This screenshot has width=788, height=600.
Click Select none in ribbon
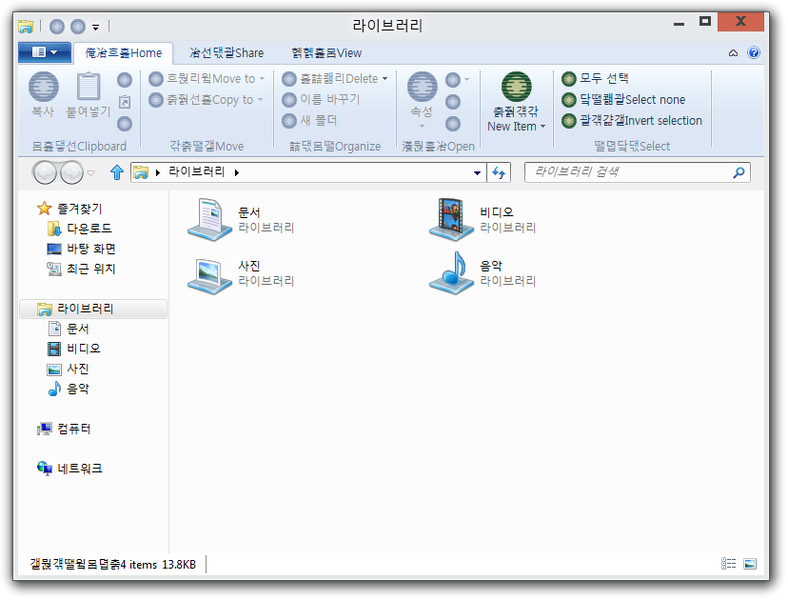(623, 99)
